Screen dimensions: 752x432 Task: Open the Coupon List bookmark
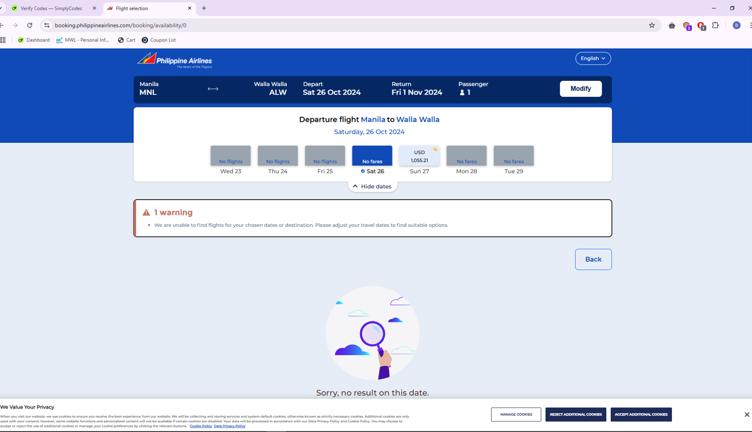coord(159,40)
